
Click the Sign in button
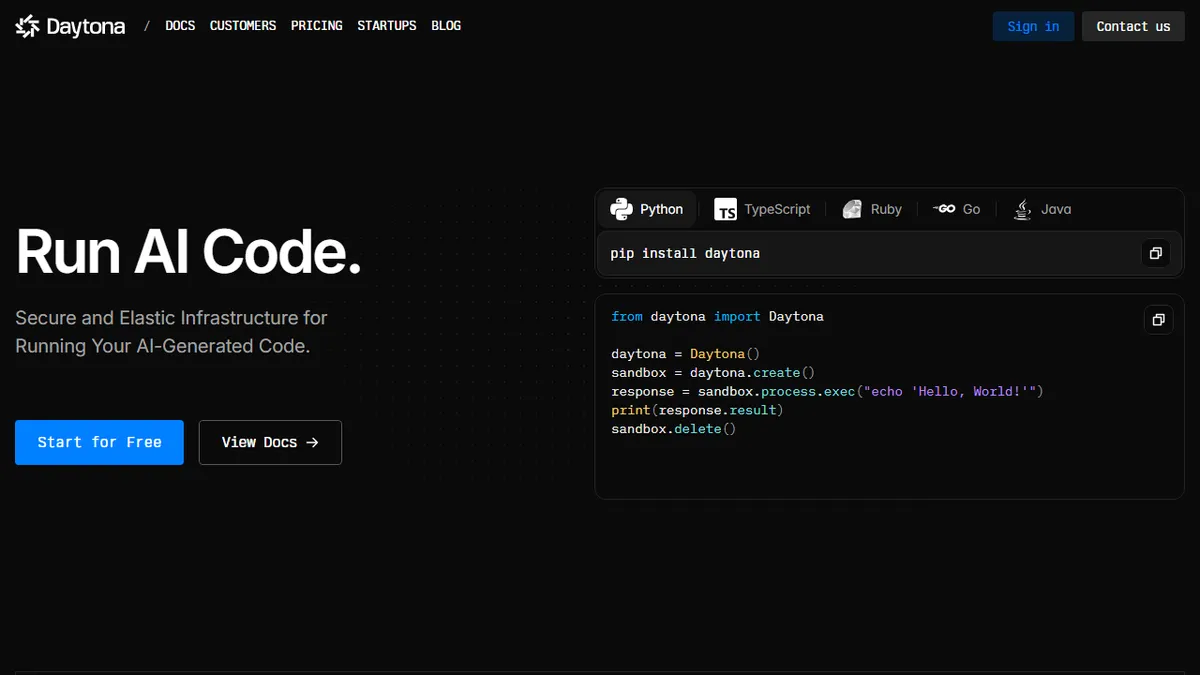coord(1033,26)
